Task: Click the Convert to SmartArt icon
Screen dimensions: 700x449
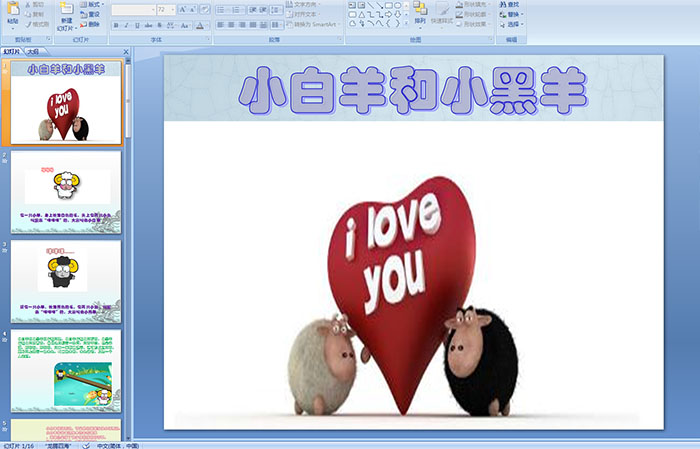Action: pyautogui.click(x=289, y=24)
